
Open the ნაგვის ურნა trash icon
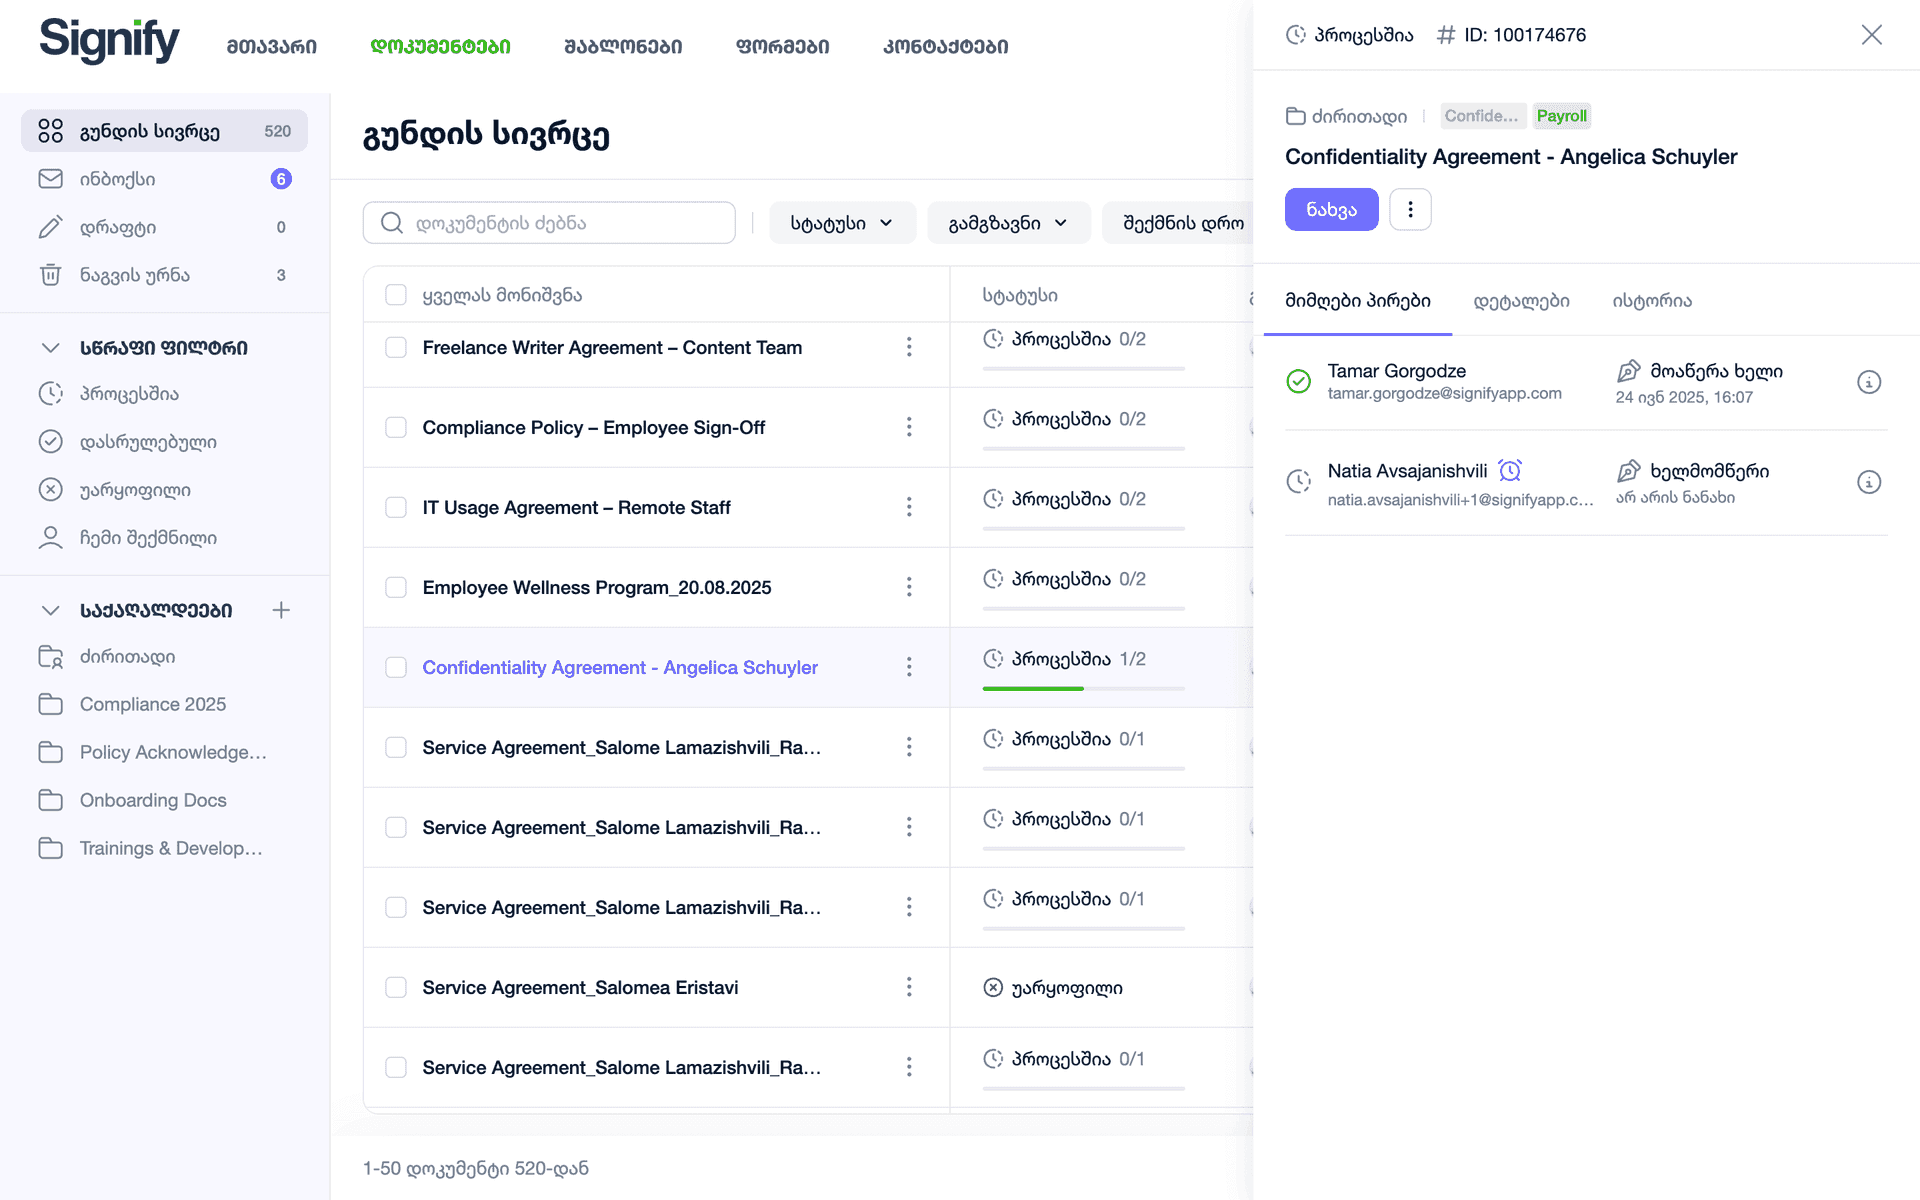50,275
